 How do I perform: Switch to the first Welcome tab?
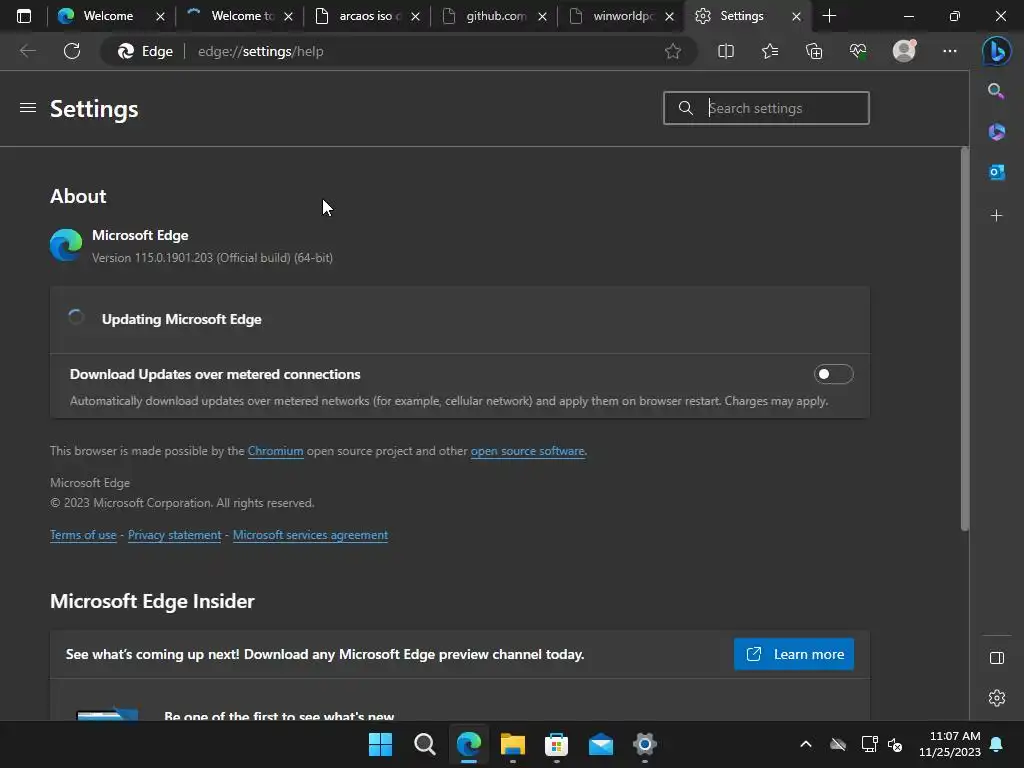tap(108, 16)
